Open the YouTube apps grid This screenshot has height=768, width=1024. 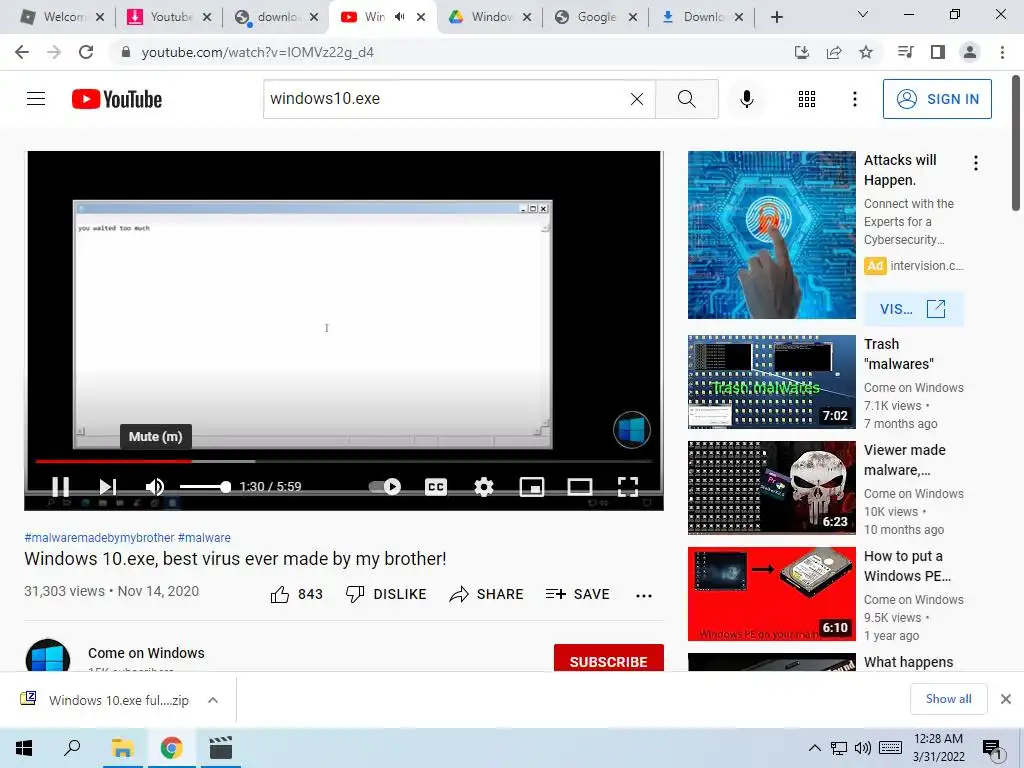pyautogui.click(x=807, y=99)
